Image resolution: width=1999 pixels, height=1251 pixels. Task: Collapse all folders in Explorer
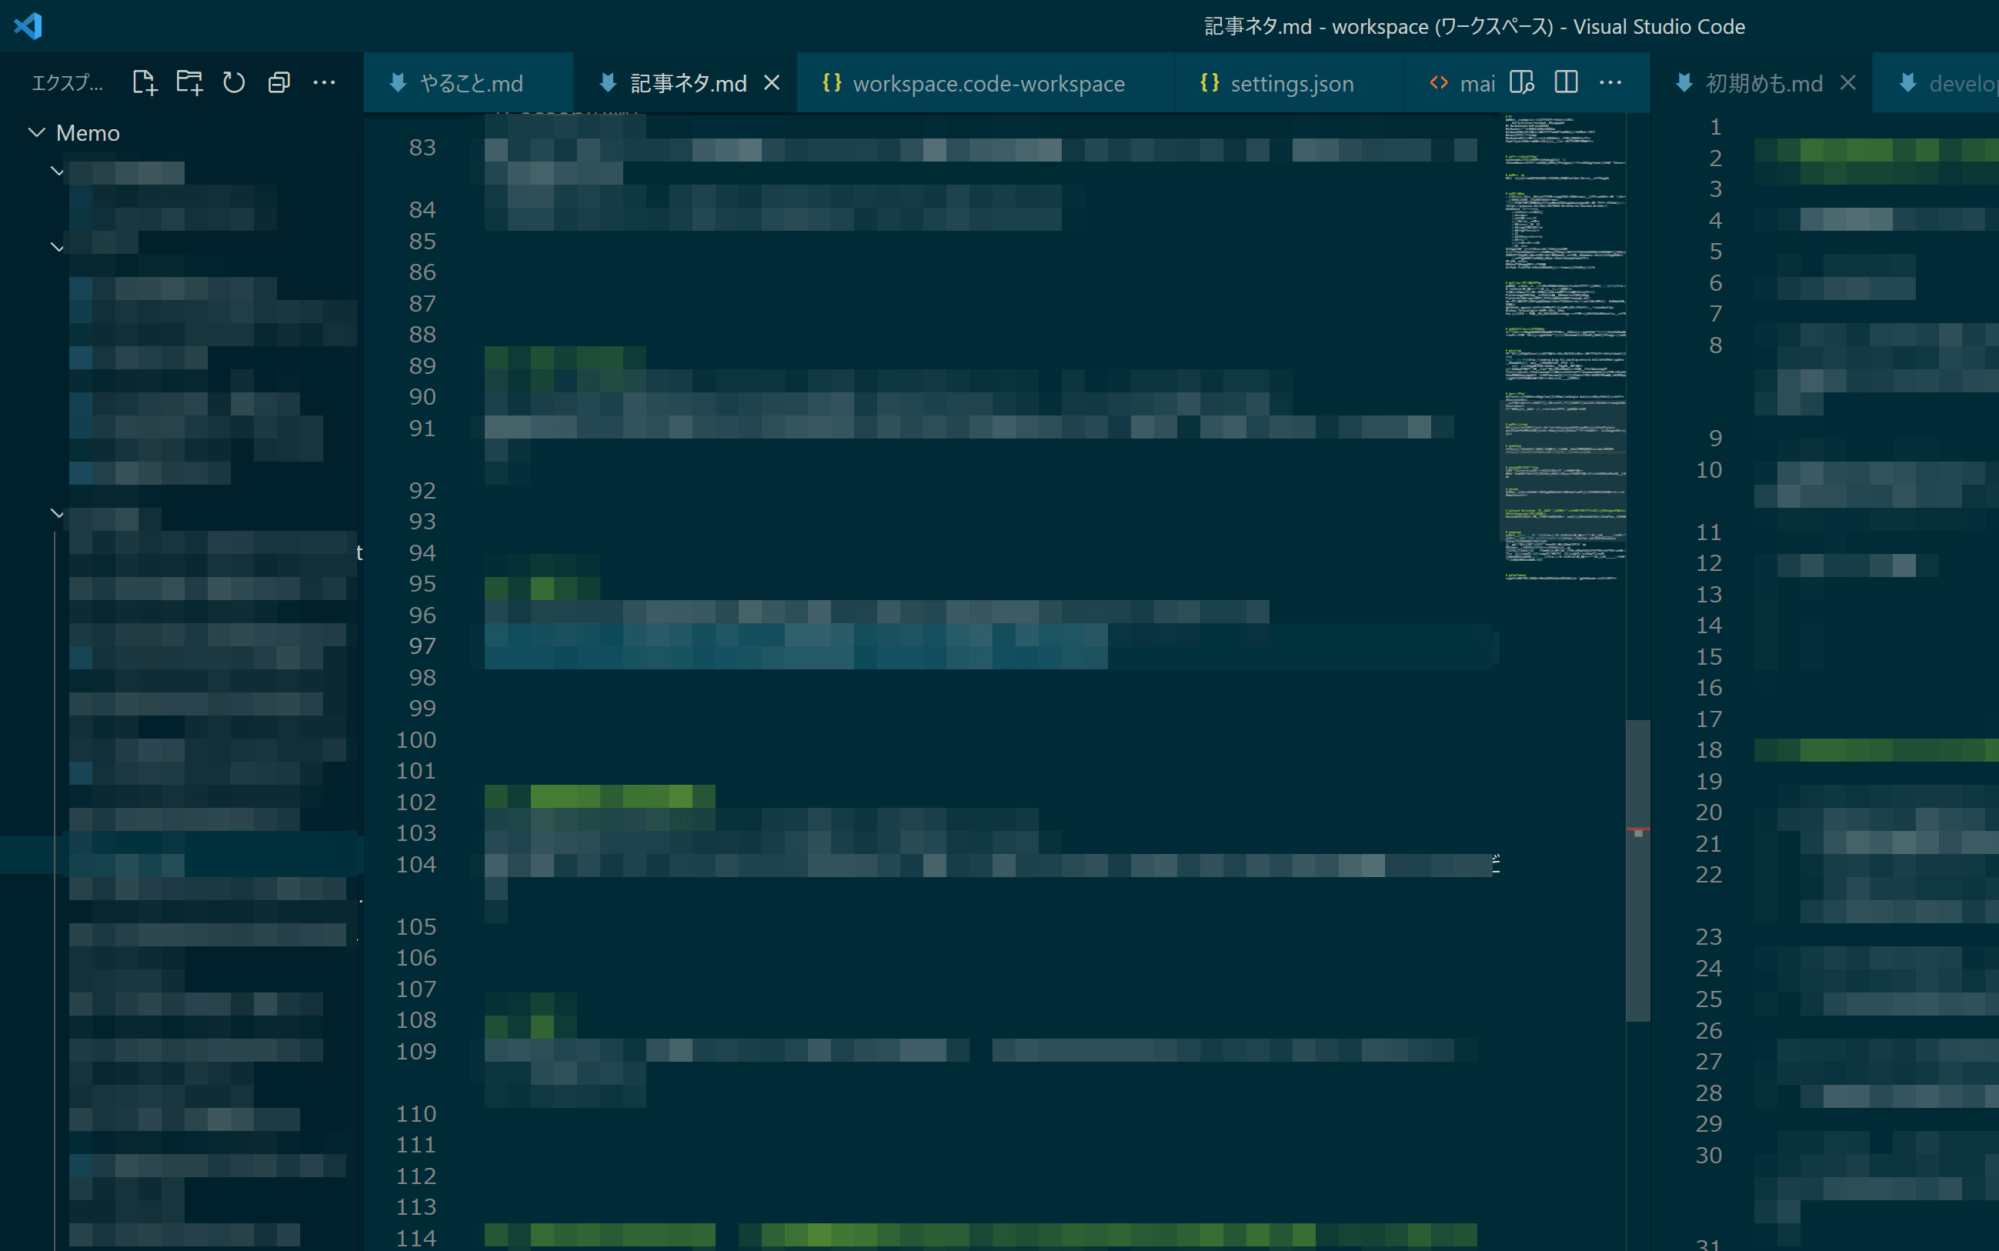pos(279,83)
